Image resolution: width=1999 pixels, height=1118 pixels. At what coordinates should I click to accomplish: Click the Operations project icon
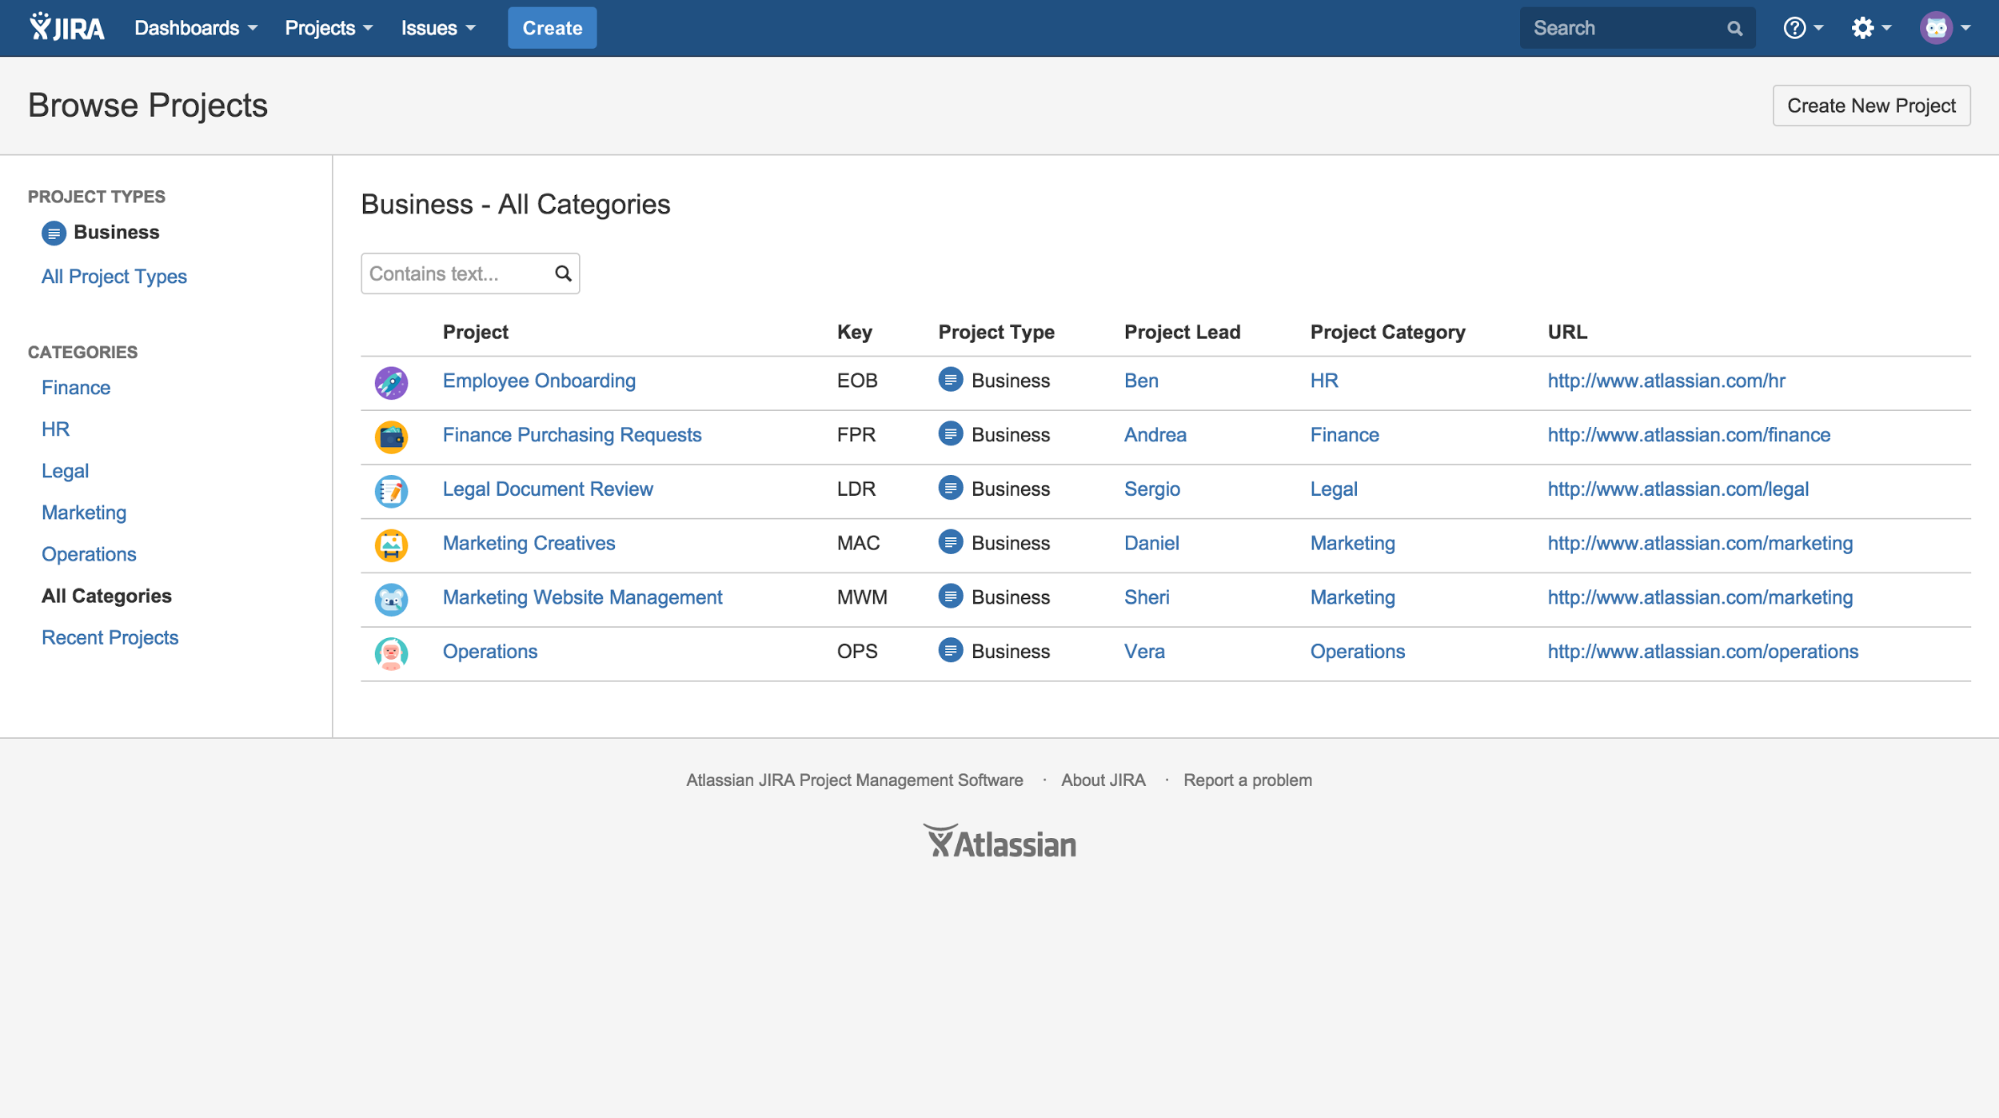pos(390,651)
